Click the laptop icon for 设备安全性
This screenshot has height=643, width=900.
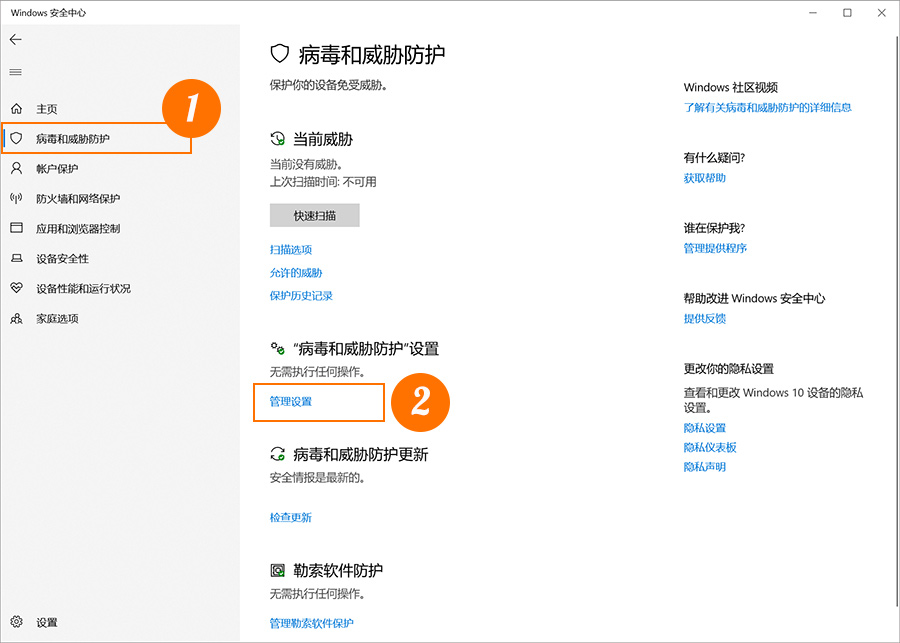click(x=17, y=258)
